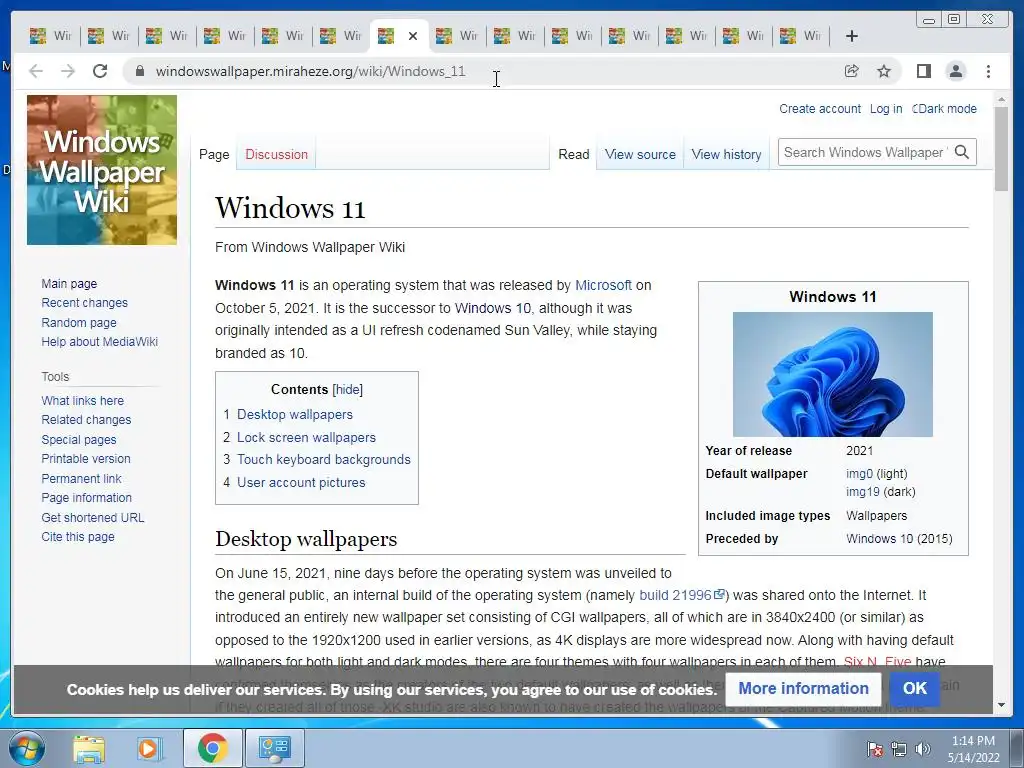Open the Windows 11 bloom wallpaper thumbnail
This screenshot has height=768, width=1024.
(833, 374)
